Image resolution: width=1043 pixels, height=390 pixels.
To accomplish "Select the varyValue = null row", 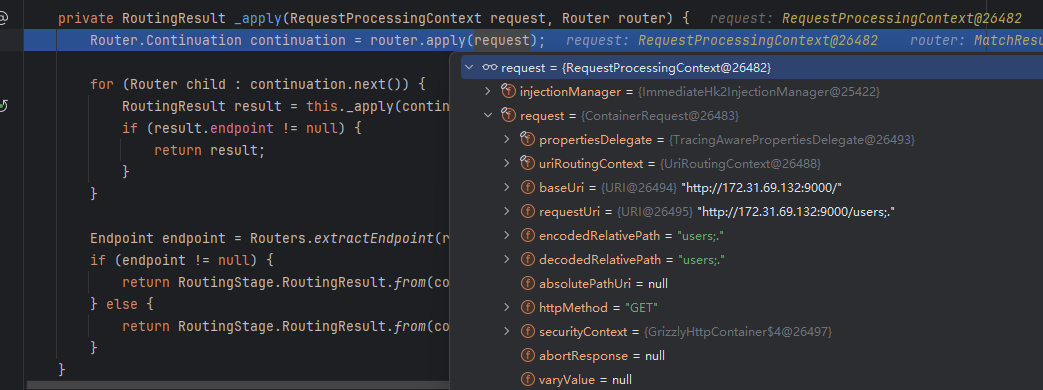I will coord(746,380).
